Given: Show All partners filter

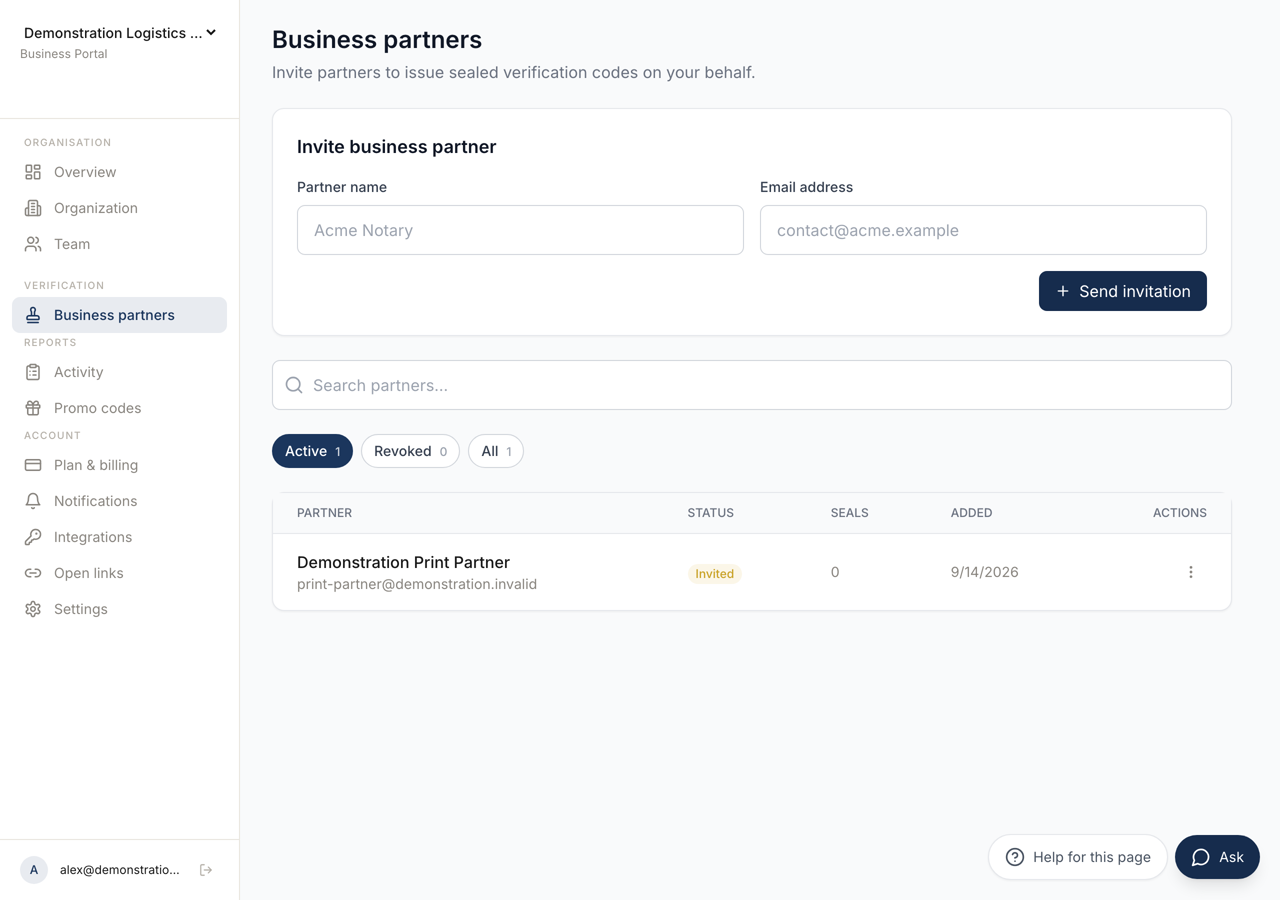Looking at the screenshot, I should point(496,451).
